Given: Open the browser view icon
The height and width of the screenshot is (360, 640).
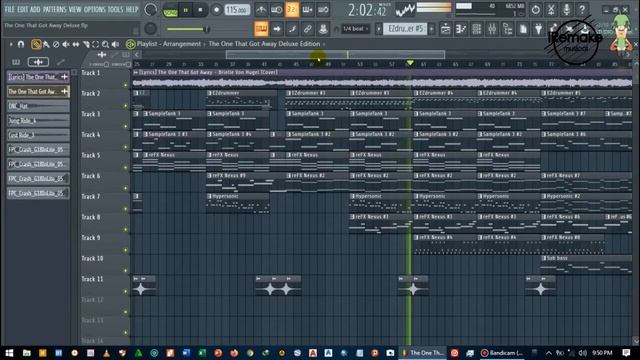Looking at the screenshot, I should pos(507,29).
